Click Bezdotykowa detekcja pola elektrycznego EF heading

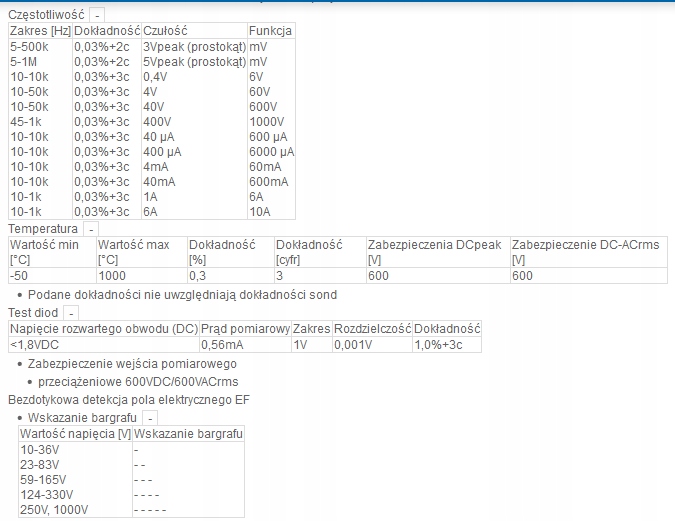[129, 400]
